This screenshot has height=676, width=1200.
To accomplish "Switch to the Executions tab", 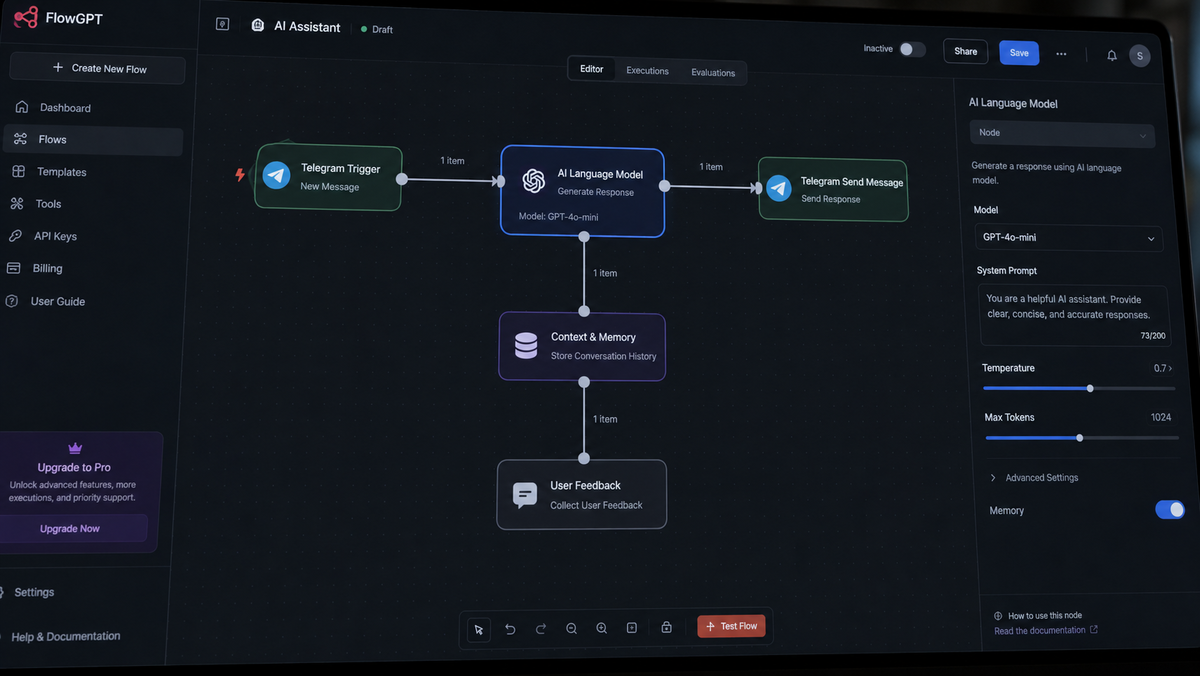I will click(648, 71).
